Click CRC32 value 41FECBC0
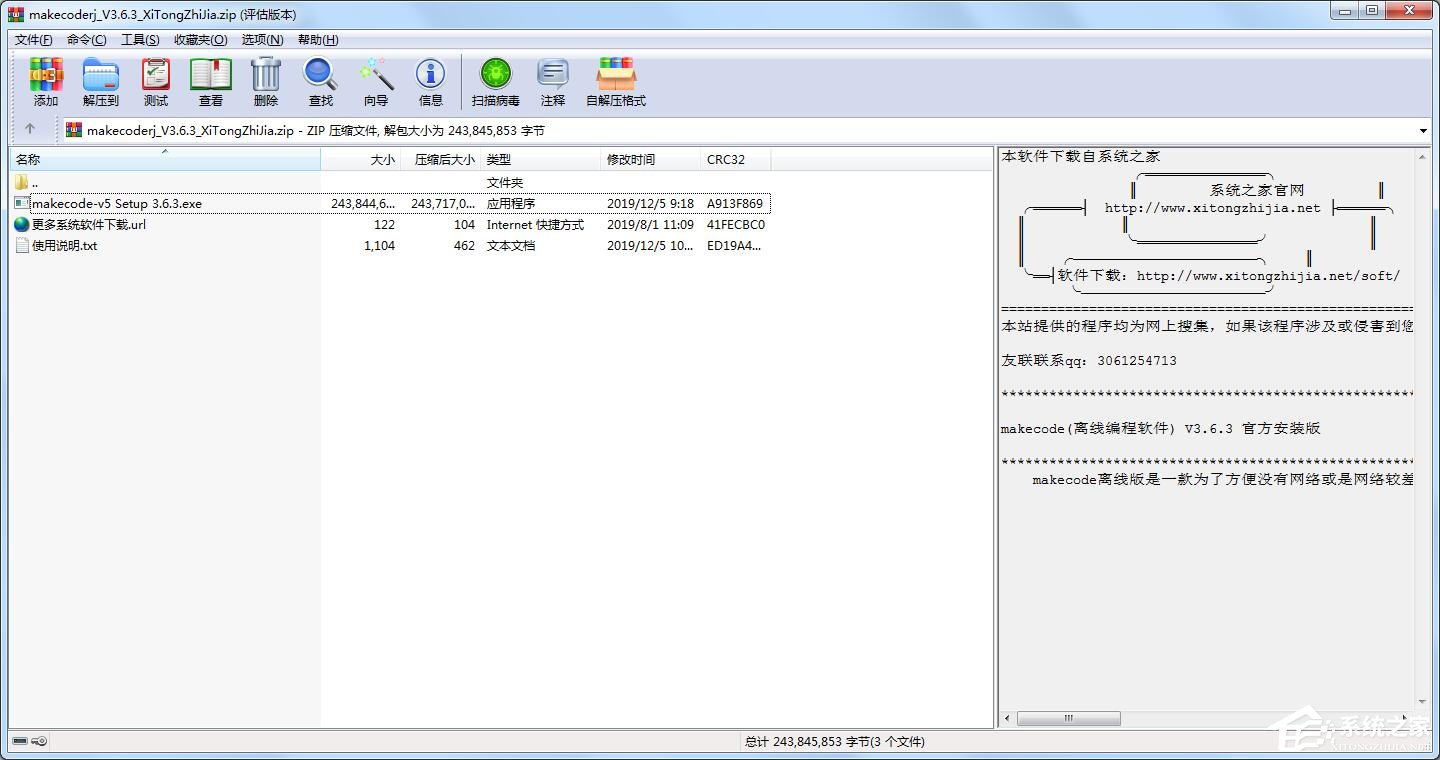Image resolution: width=1440 pixels, height=760 pixels. (x=736, y=224)
